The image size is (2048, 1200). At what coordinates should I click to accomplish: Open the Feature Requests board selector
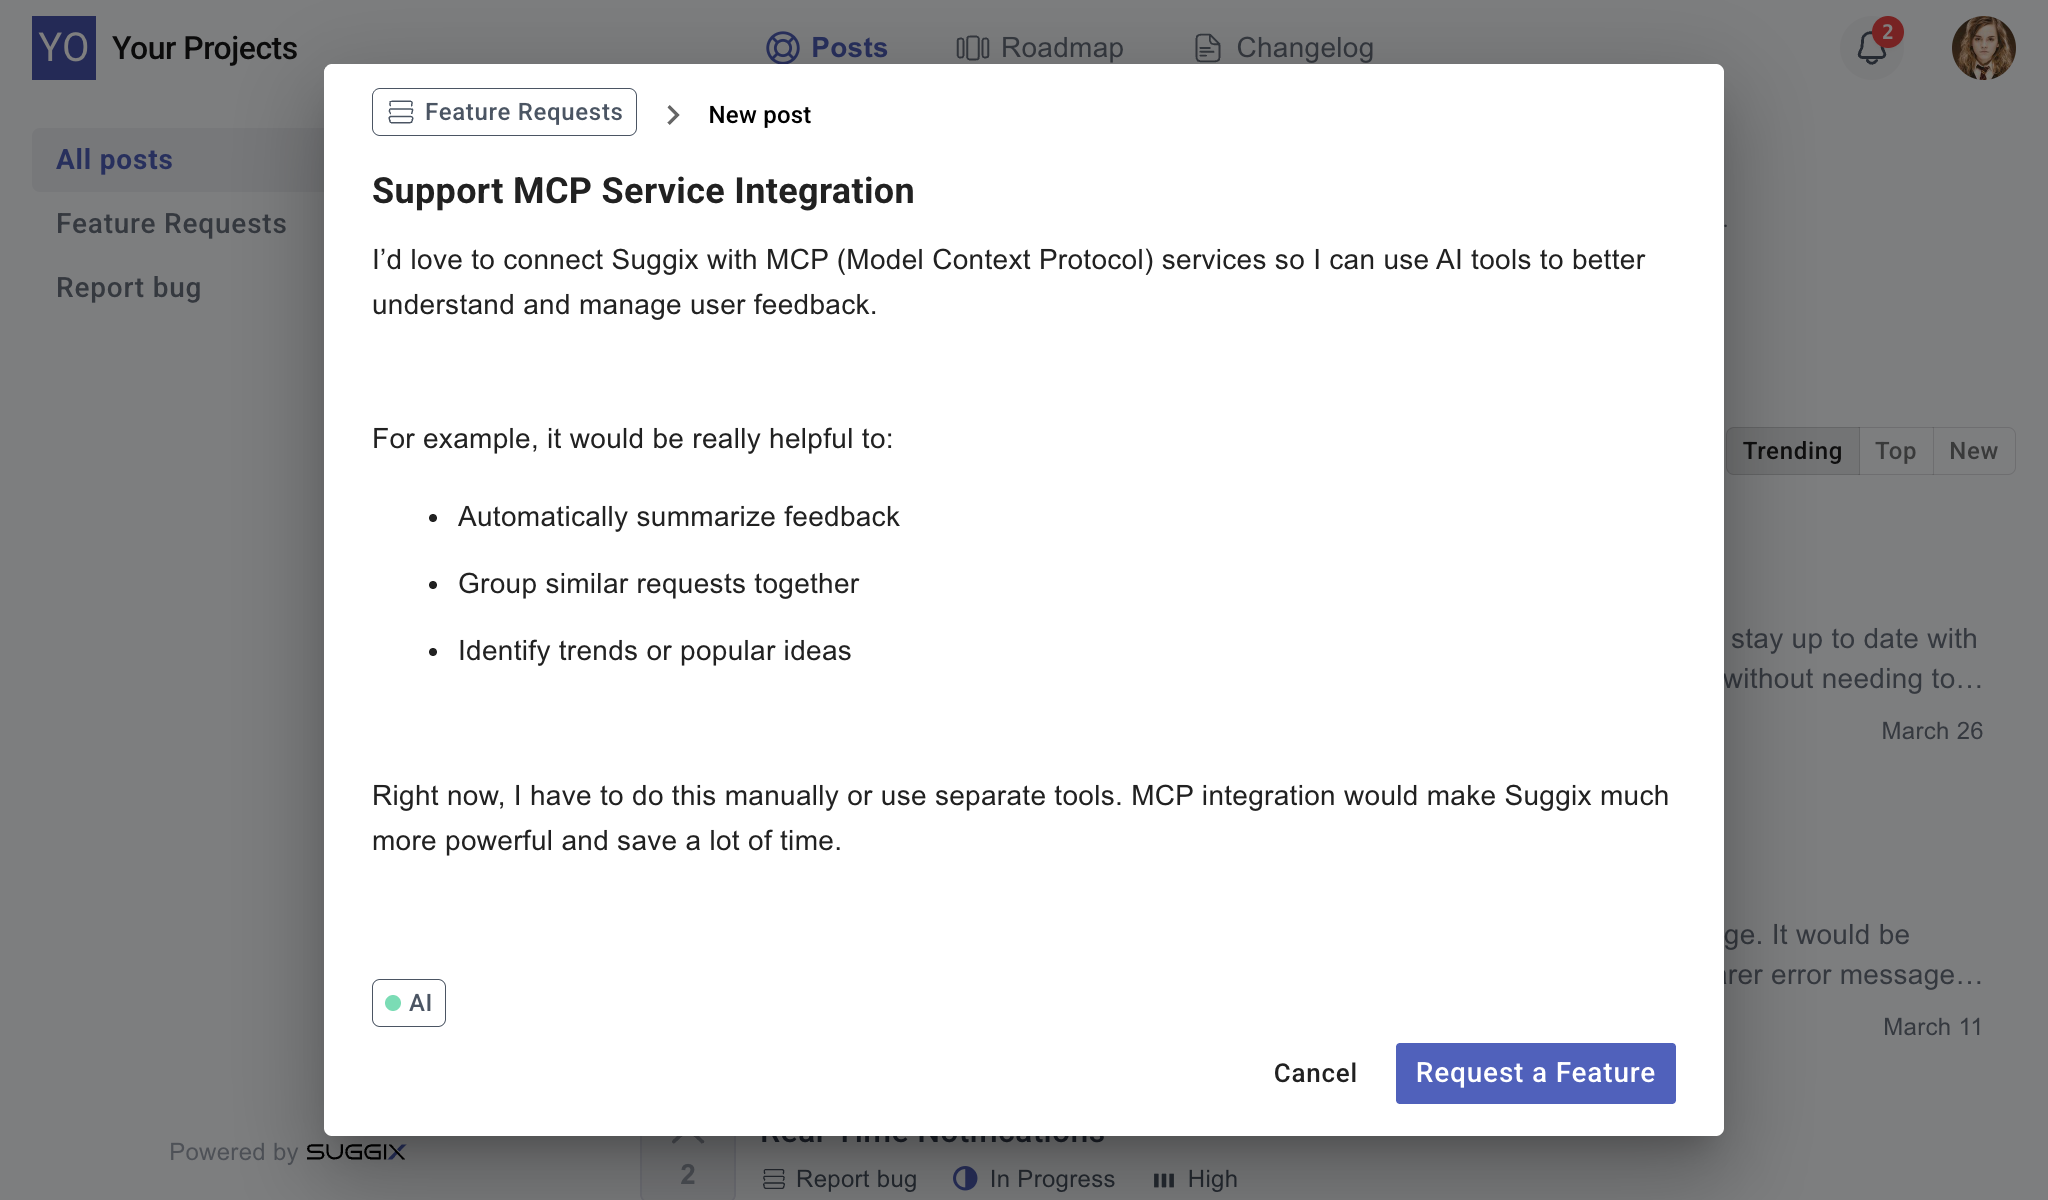504,112
